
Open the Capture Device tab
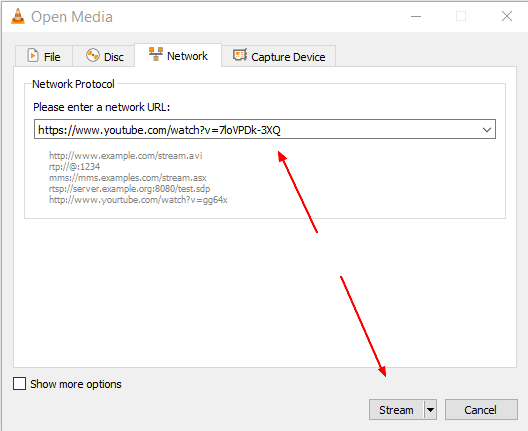tap(279, 56)
